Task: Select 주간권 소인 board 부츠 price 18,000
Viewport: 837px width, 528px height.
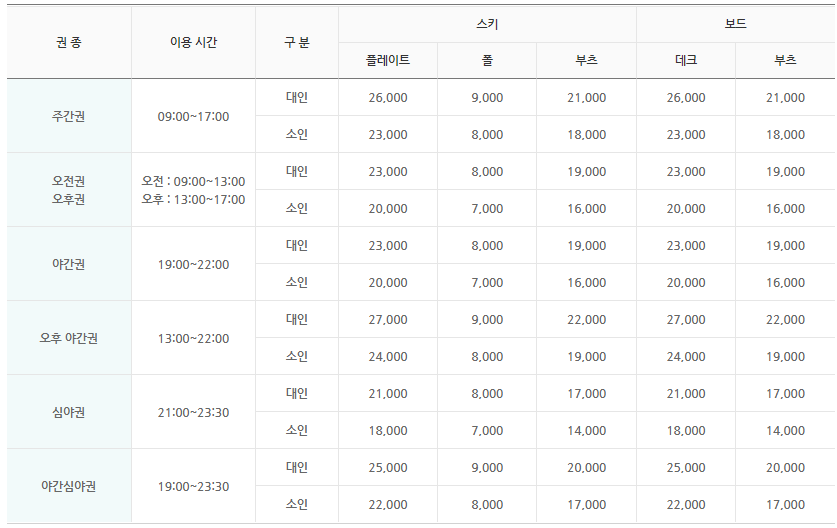Action: click(785, 134)
